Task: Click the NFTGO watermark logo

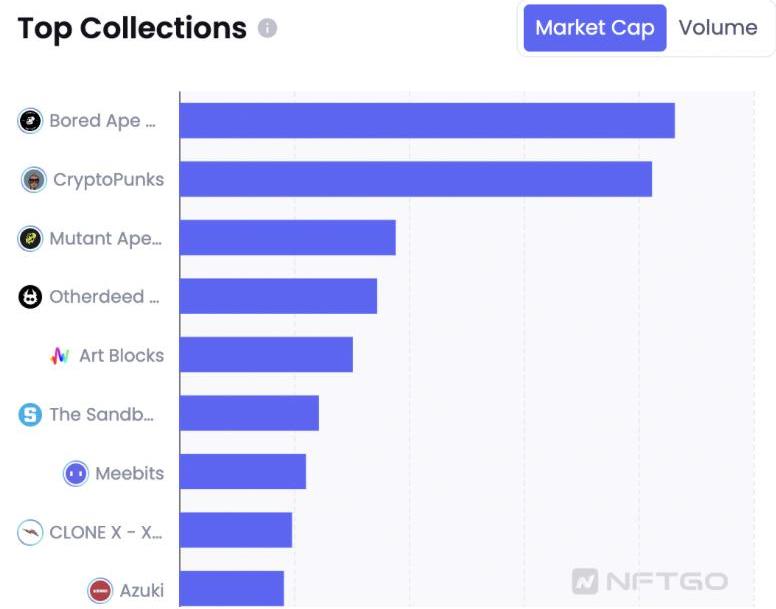Action: (x=650, y=581)
